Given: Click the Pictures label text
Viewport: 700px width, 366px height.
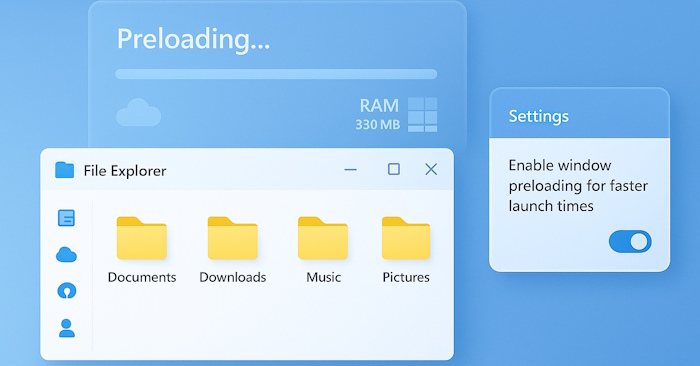Looking at the screenshot, I should coord(406,277).
